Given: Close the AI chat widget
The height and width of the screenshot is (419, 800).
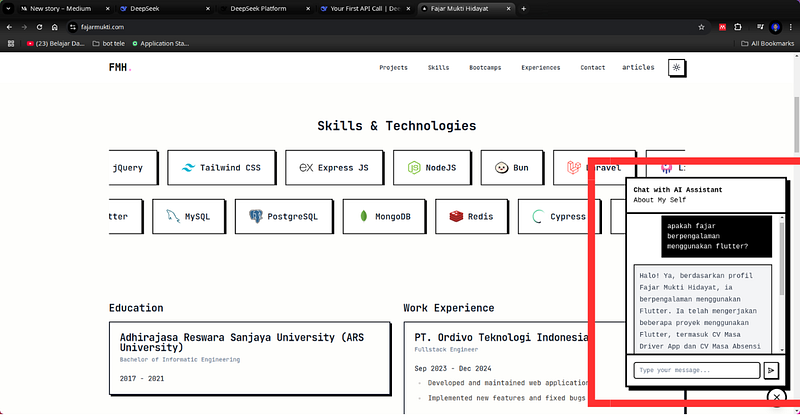Looking at the screenshot, I should pyautogui.click(x=777, y=397).
